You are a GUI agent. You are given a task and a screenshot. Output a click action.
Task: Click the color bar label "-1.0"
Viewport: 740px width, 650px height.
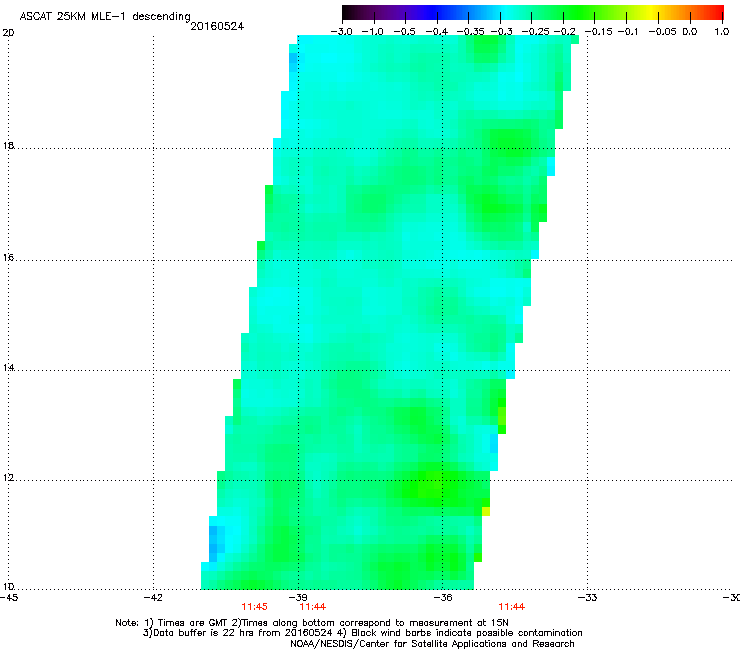coord(372,32)
